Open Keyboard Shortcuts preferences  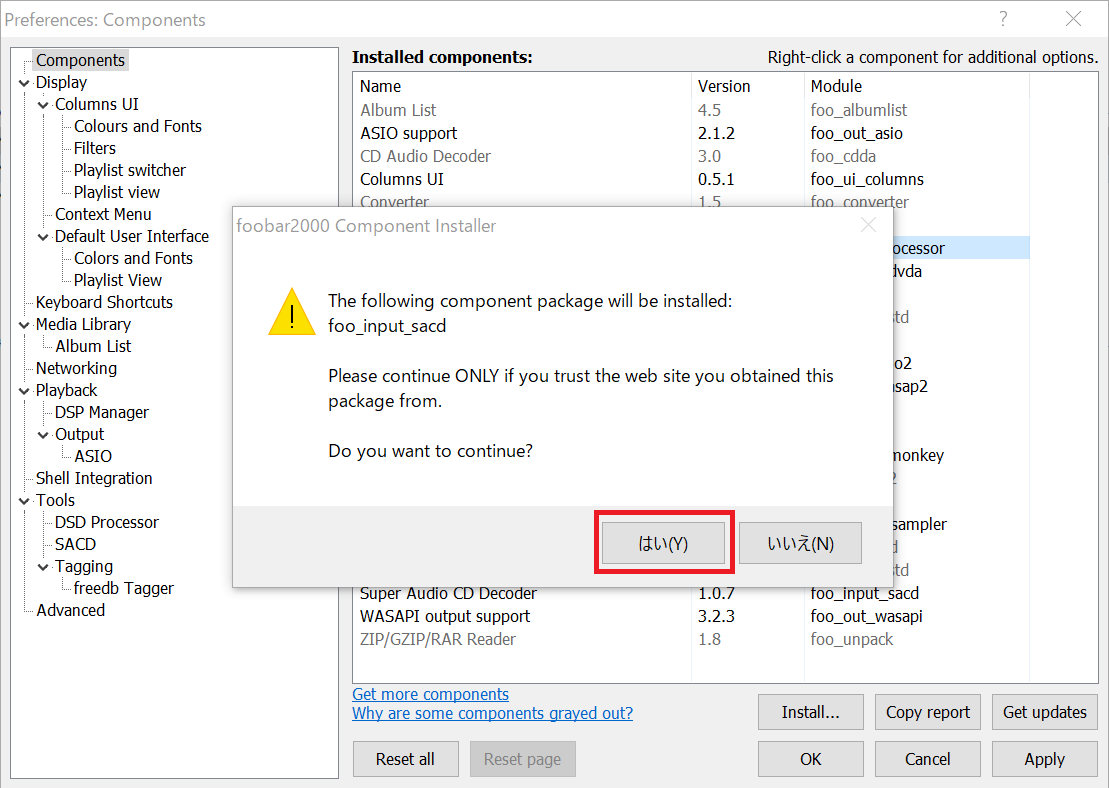[105, 302]
